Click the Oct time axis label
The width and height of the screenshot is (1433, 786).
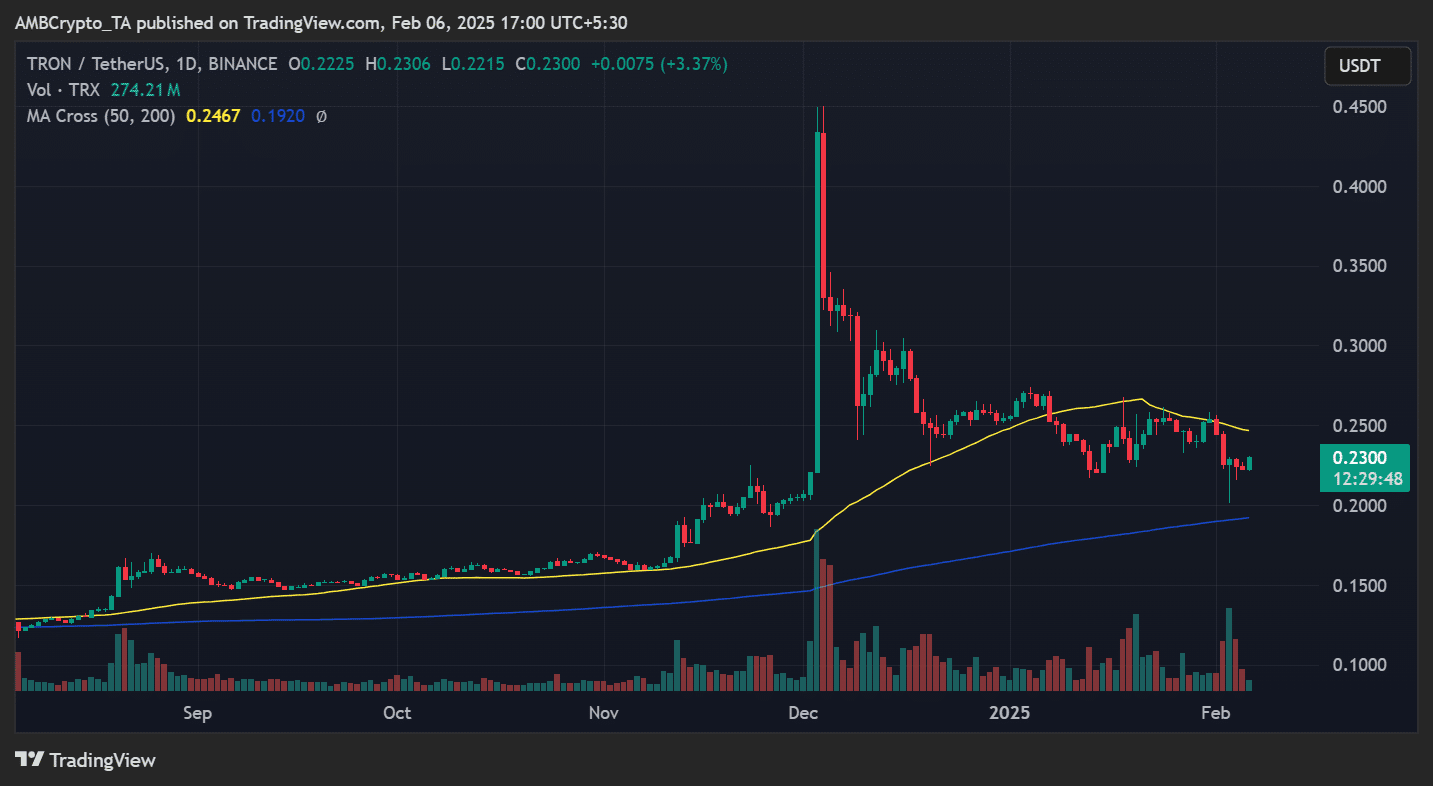point(398,713)
